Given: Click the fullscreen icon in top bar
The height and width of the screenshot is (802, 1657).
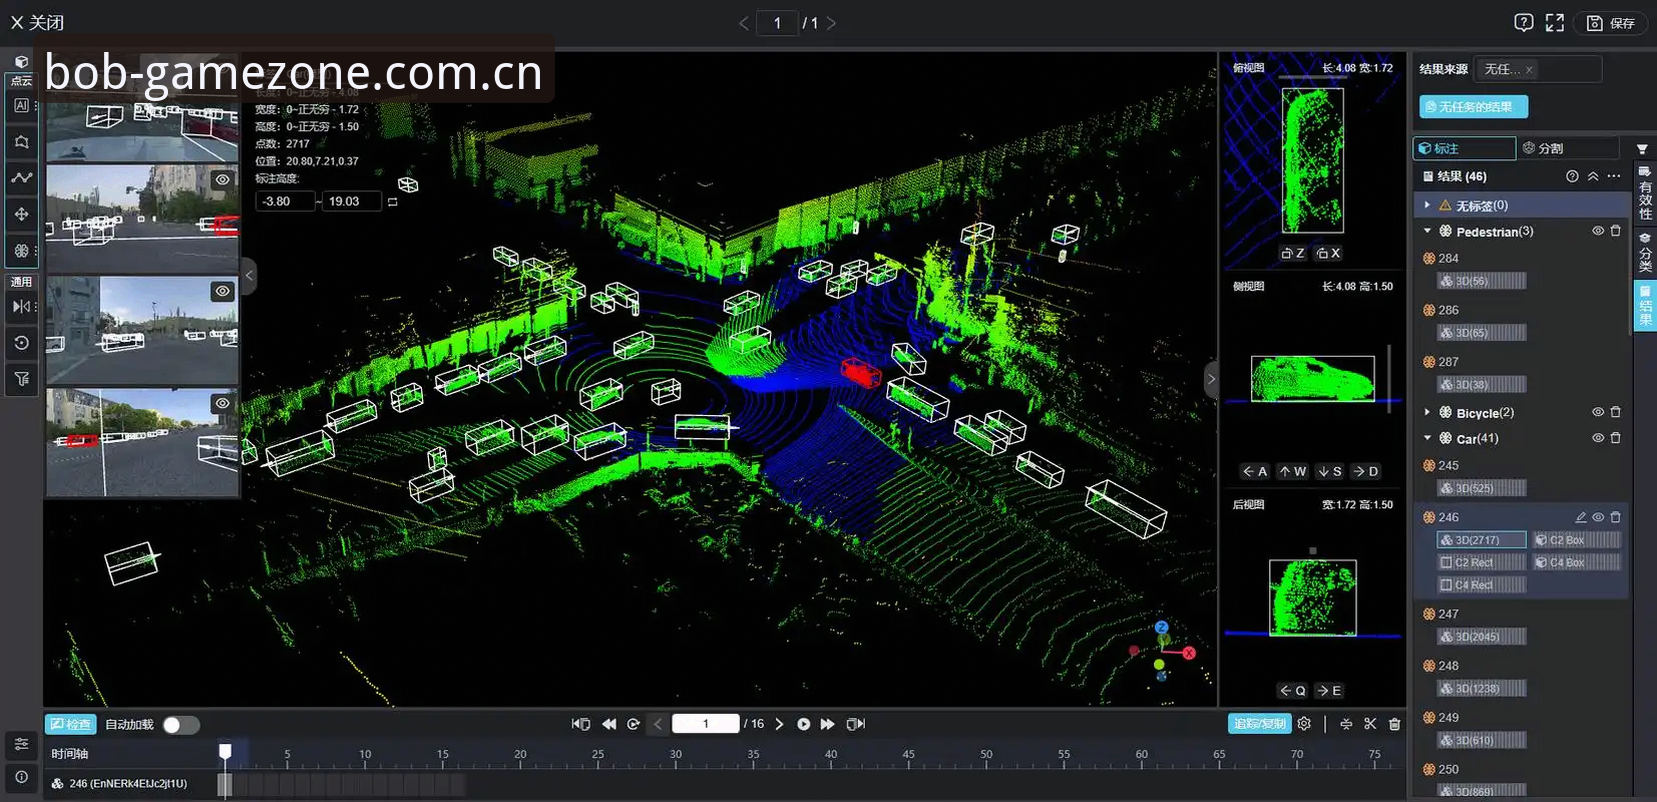Looking at the screenshot, I should [x=1554, y=23].
